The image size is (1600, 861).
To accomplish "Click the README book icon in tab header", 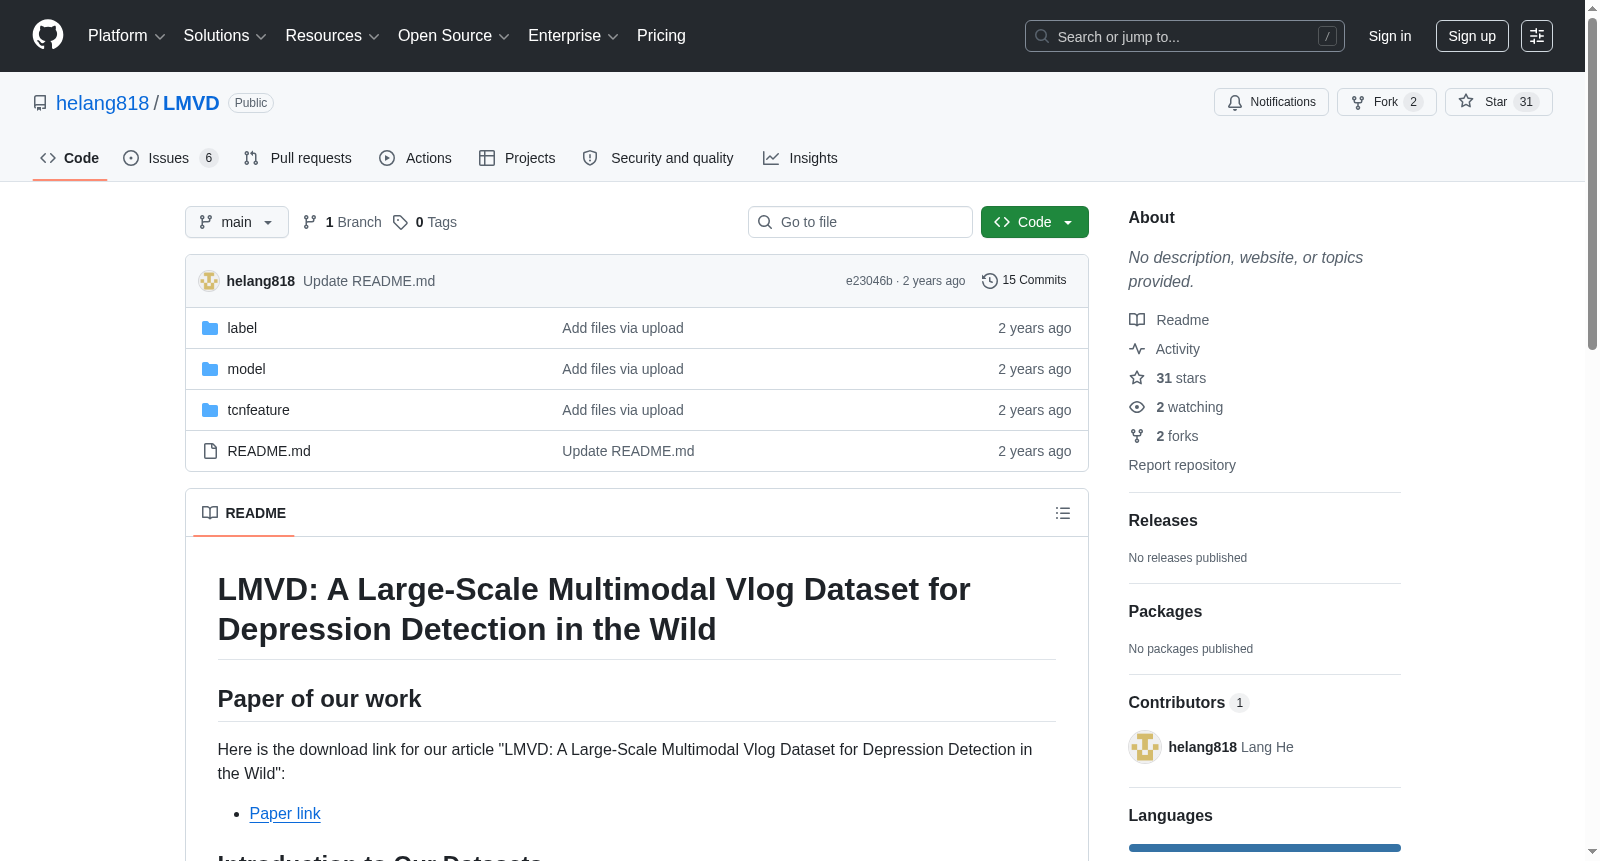I will point(210,513).
